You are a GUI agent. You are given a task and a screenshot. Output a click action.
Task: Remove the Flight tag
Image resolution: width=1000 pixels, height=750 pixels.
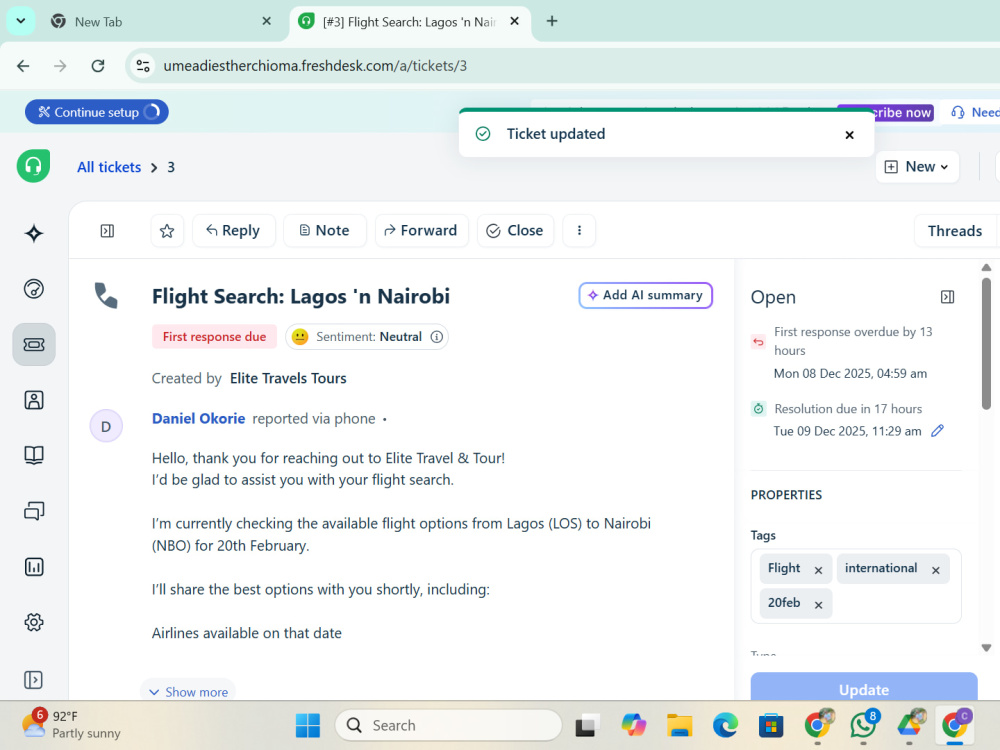(x=818, y=570)
